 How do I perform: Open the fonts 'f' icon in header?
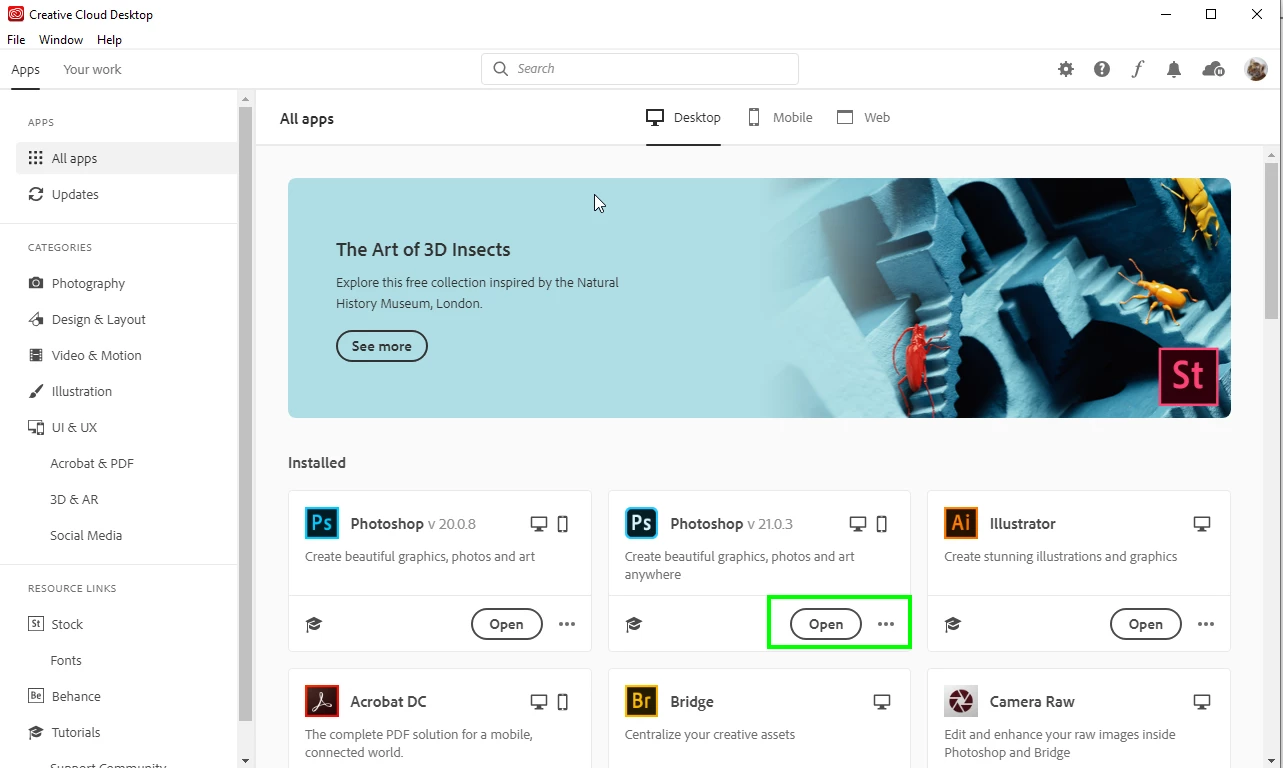pos(1138,69)
